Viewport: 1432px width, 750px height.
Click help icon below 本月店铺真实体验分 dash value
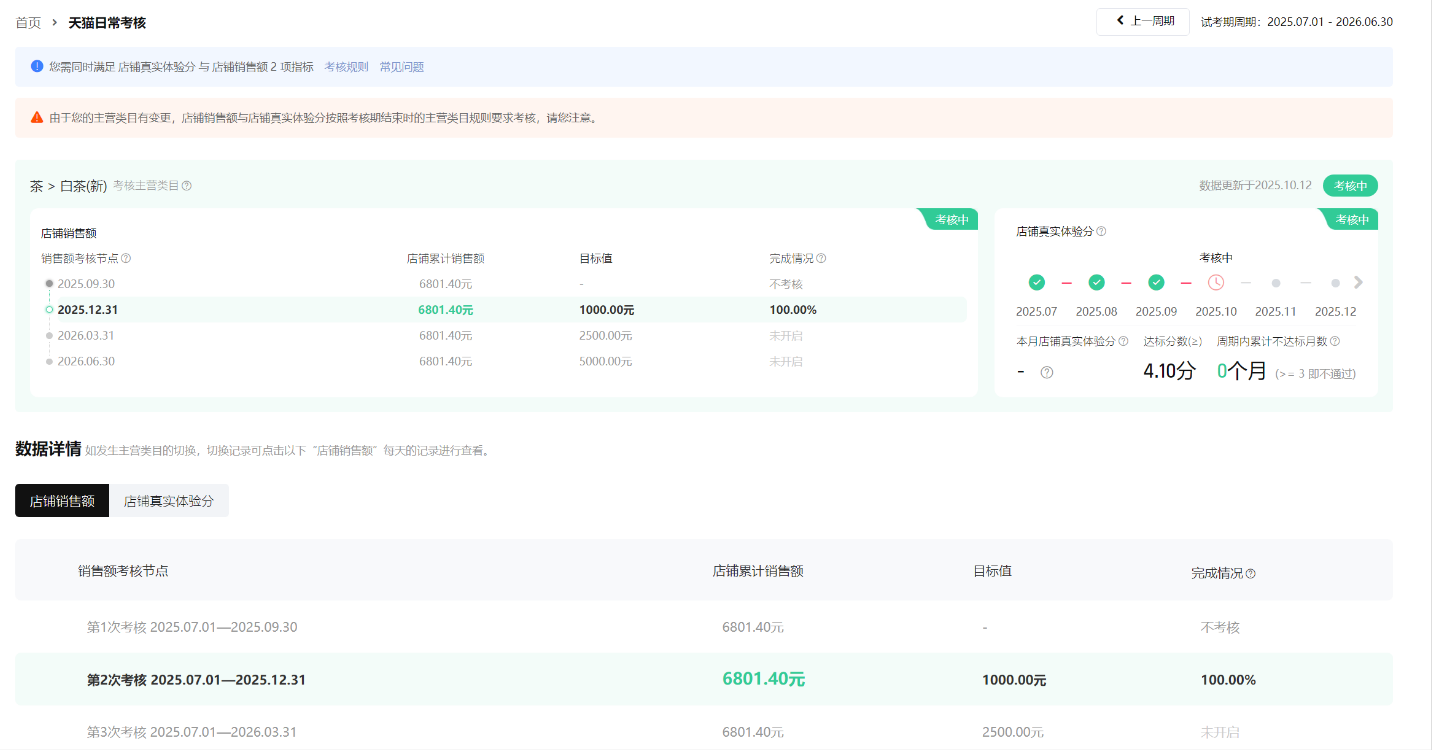[x=1047, y=372]
